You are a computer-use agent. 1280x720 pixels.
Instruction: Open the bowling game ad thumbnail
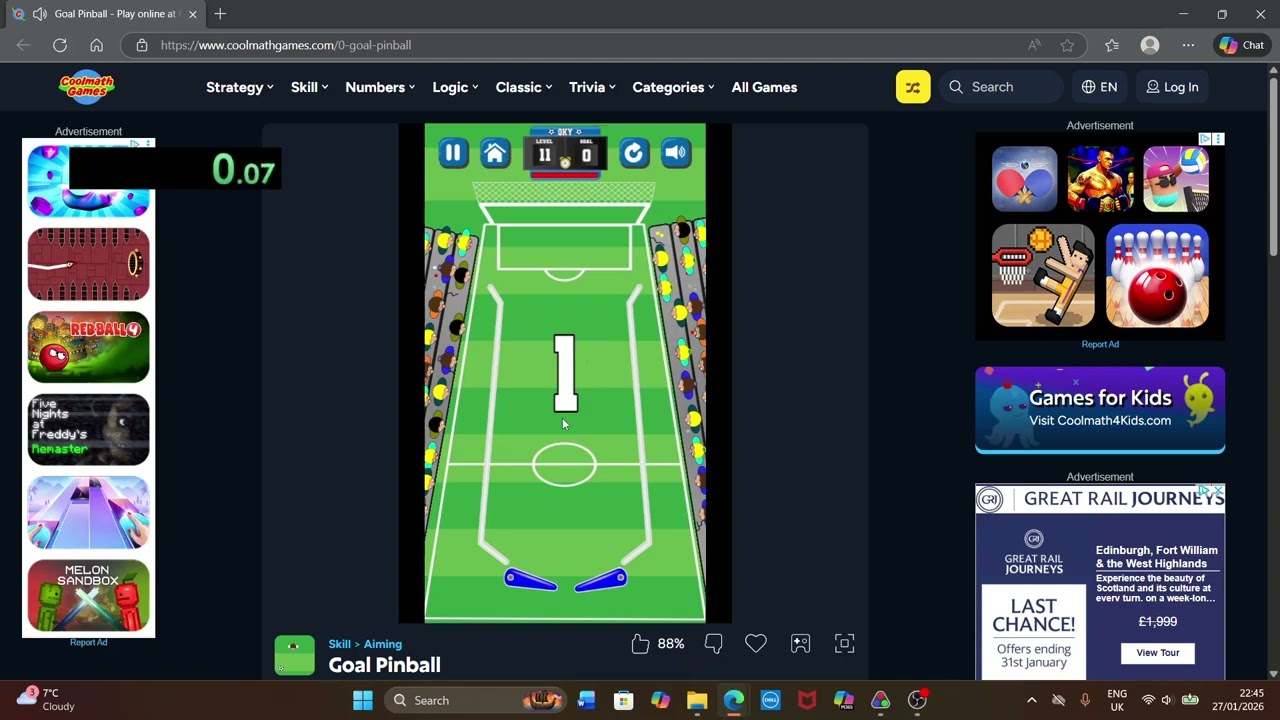(x=1157, y=276)
